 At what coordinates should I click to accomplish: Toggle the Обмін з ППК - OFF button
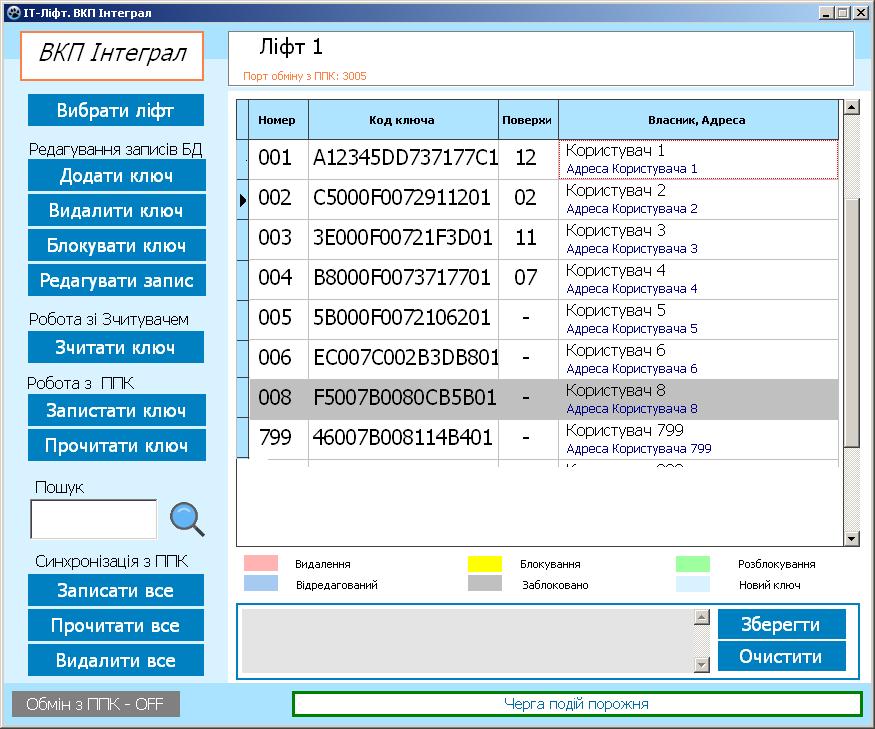coord(96,704)
